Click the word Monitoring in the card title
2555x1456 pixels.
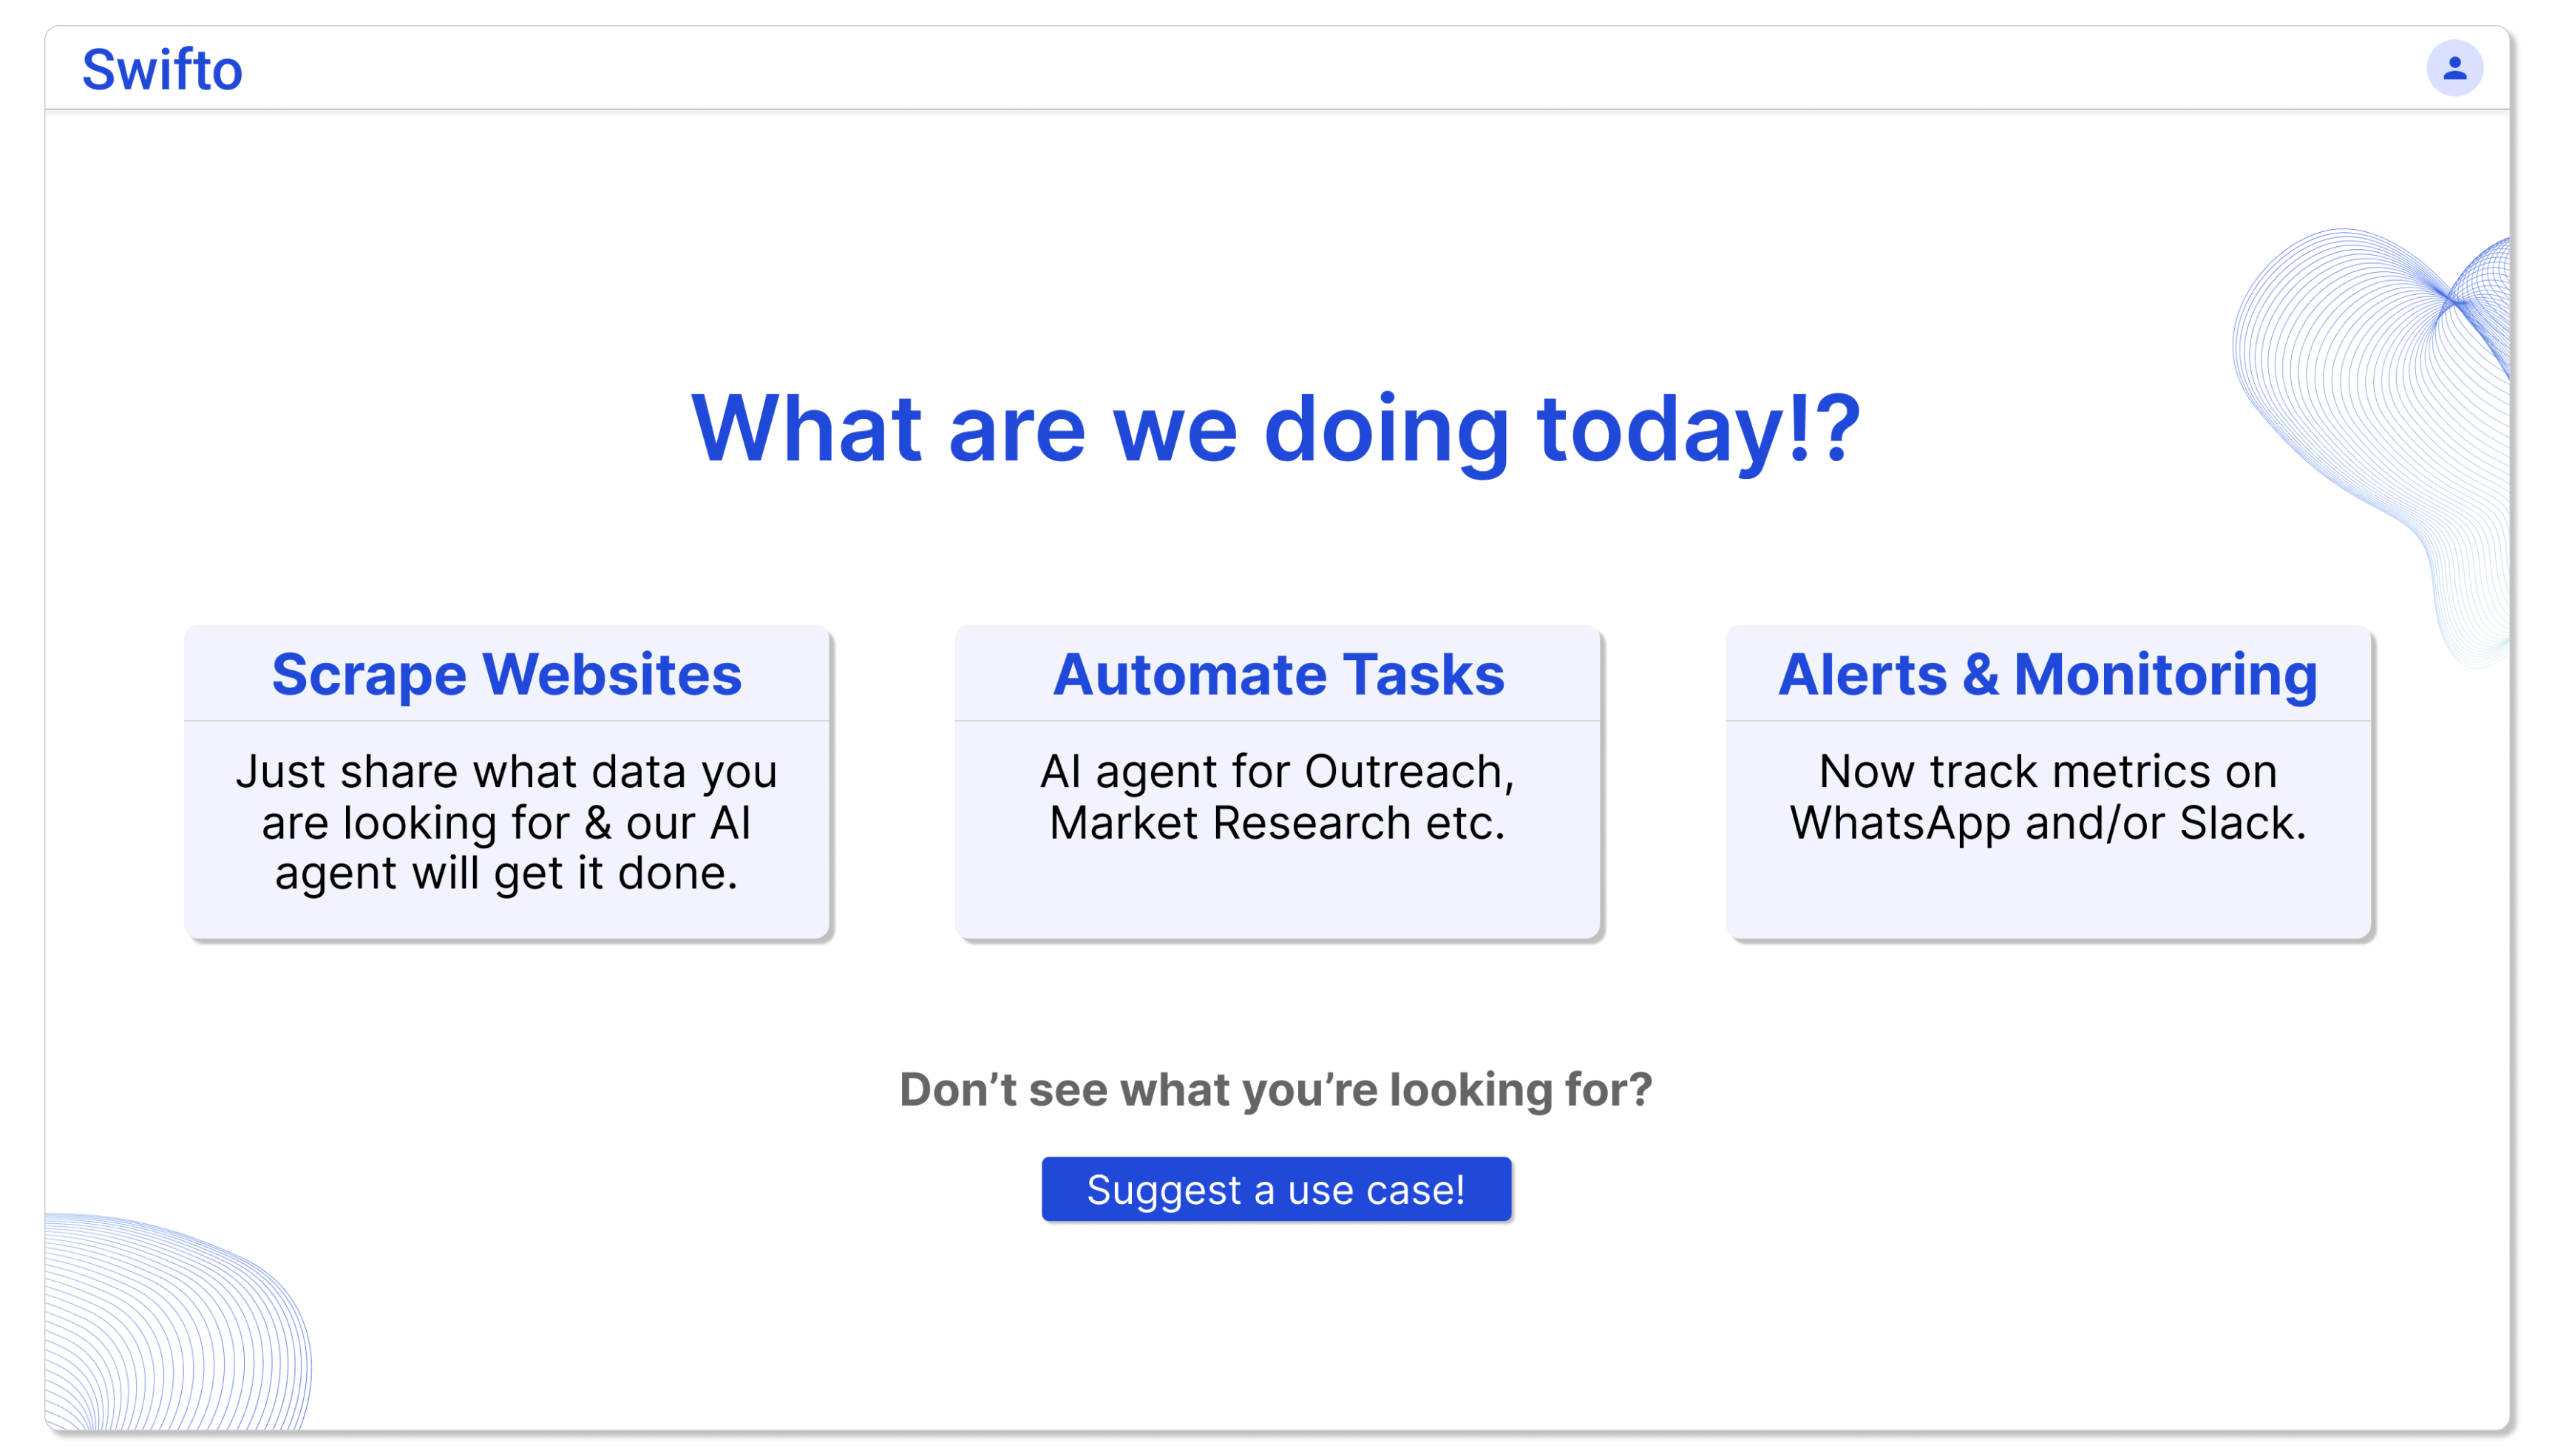(2166, 675)
